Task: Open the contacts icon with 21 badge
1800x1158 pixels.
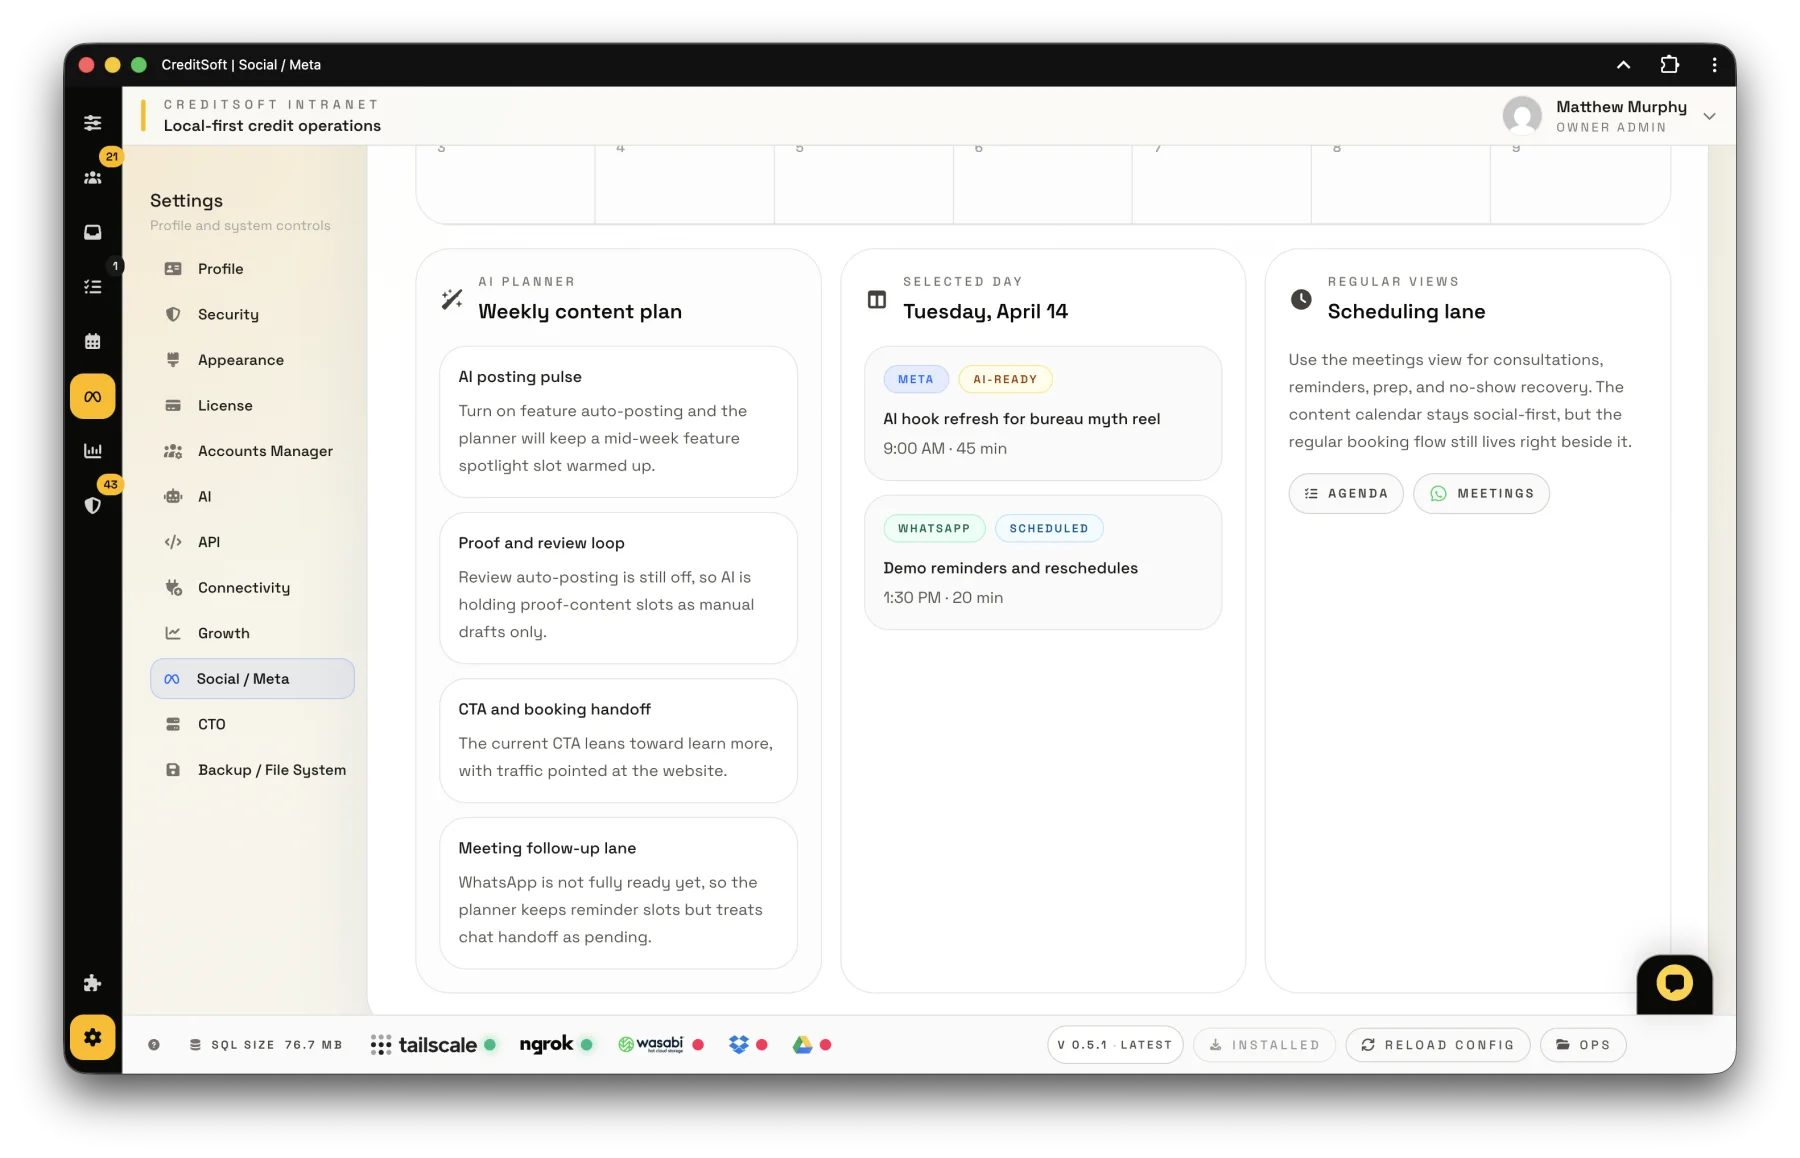Action: click(93, 177)
